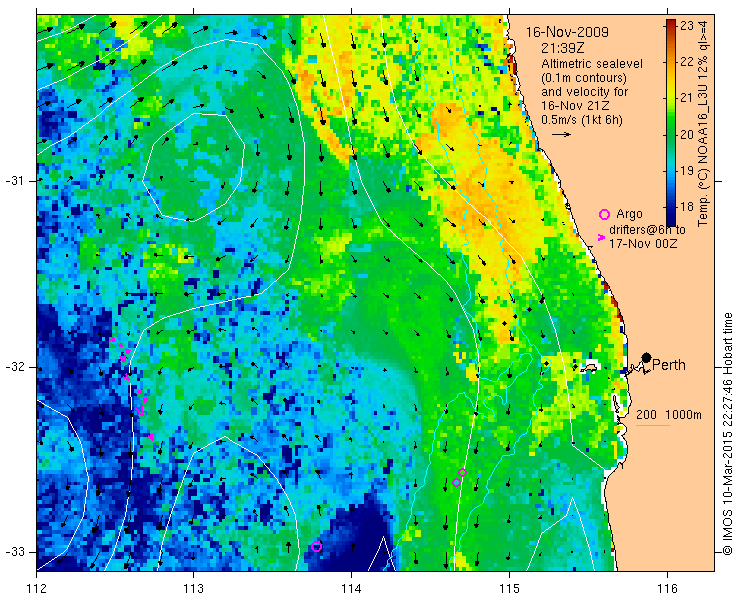
Task: Click the 0.5m/s velocity scale arrow
Action: pyautogui.click(x=562, y=135)
